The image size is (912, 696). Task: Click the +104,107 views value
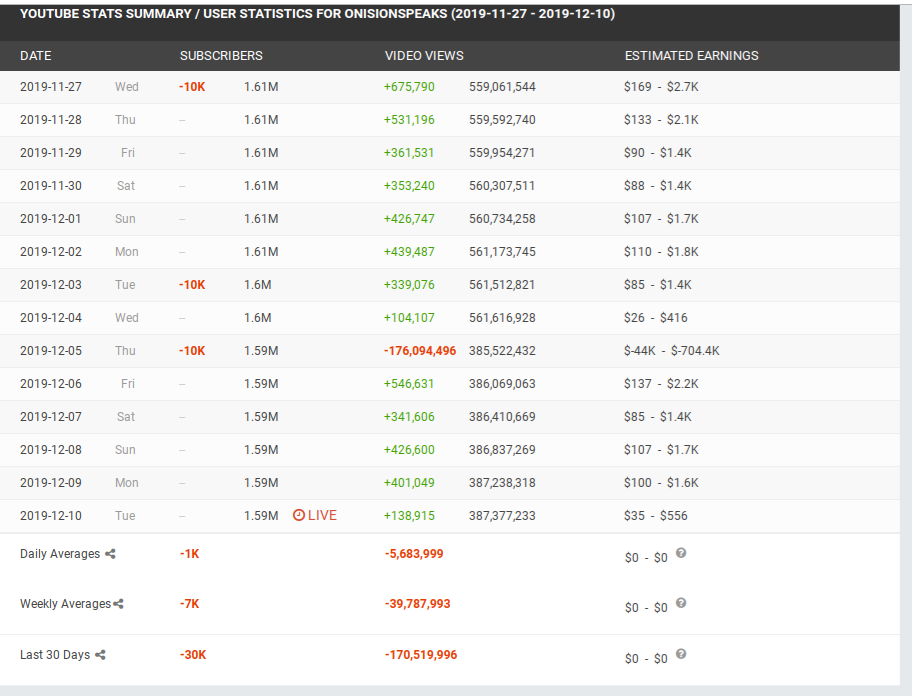point(409,318)
